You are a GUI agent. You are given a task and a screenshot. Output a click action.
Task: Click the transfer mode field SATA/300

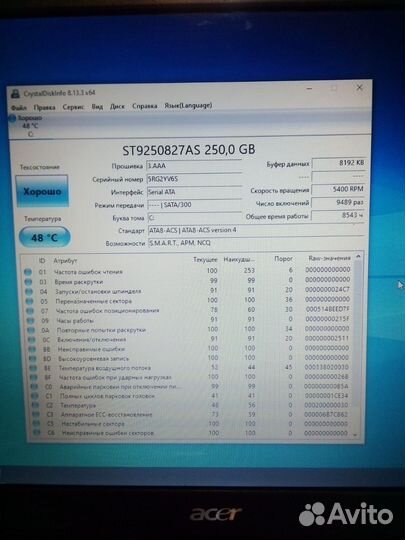(x=194, y=205)
